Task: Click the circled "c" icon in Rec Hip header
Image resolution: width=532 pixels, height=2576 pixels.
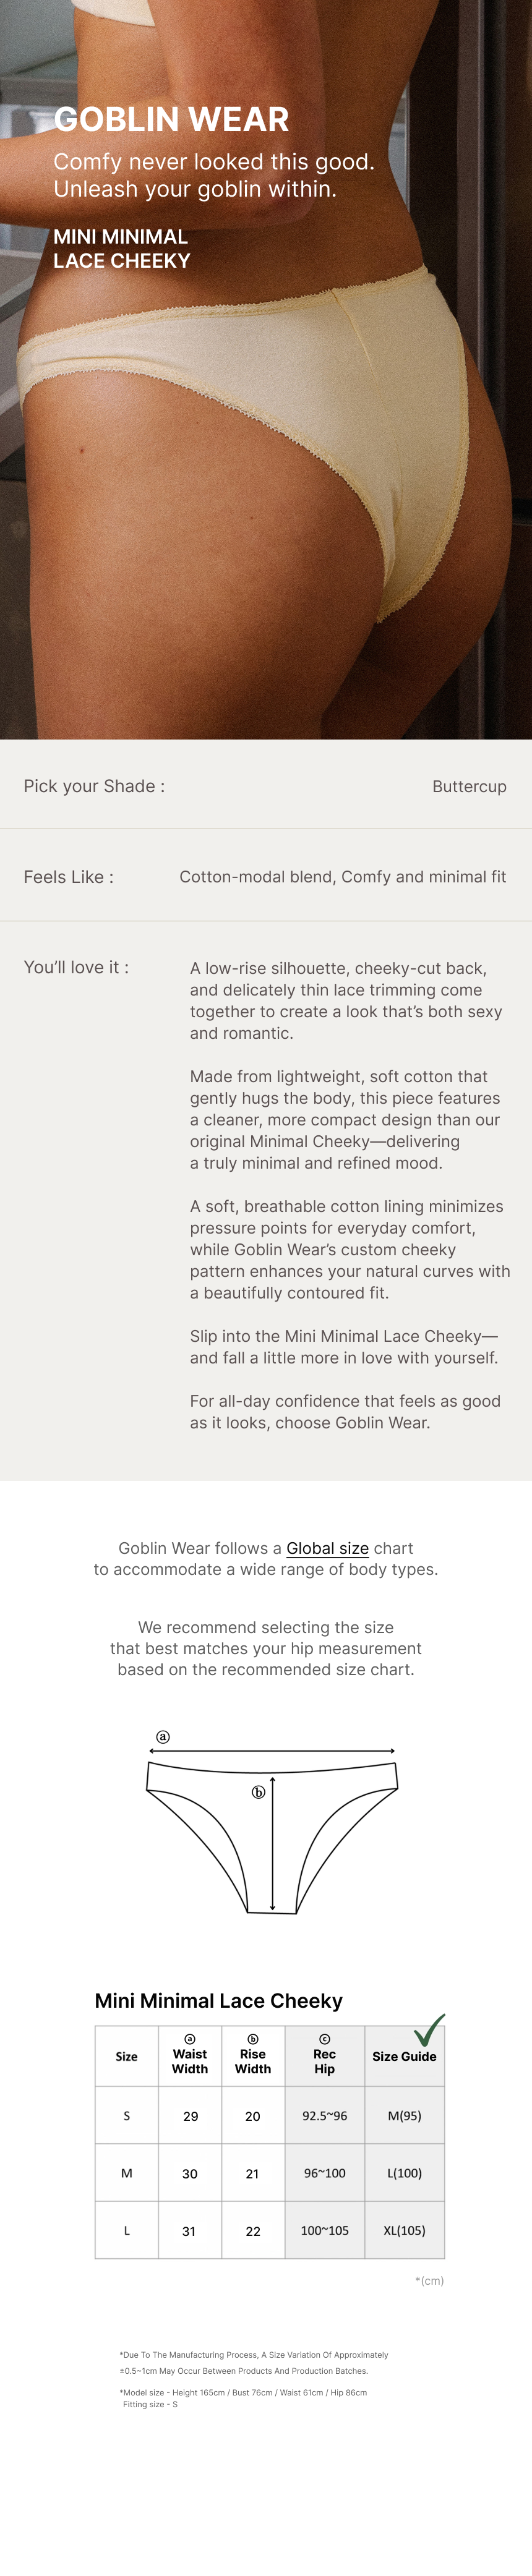Action: 324,2039
